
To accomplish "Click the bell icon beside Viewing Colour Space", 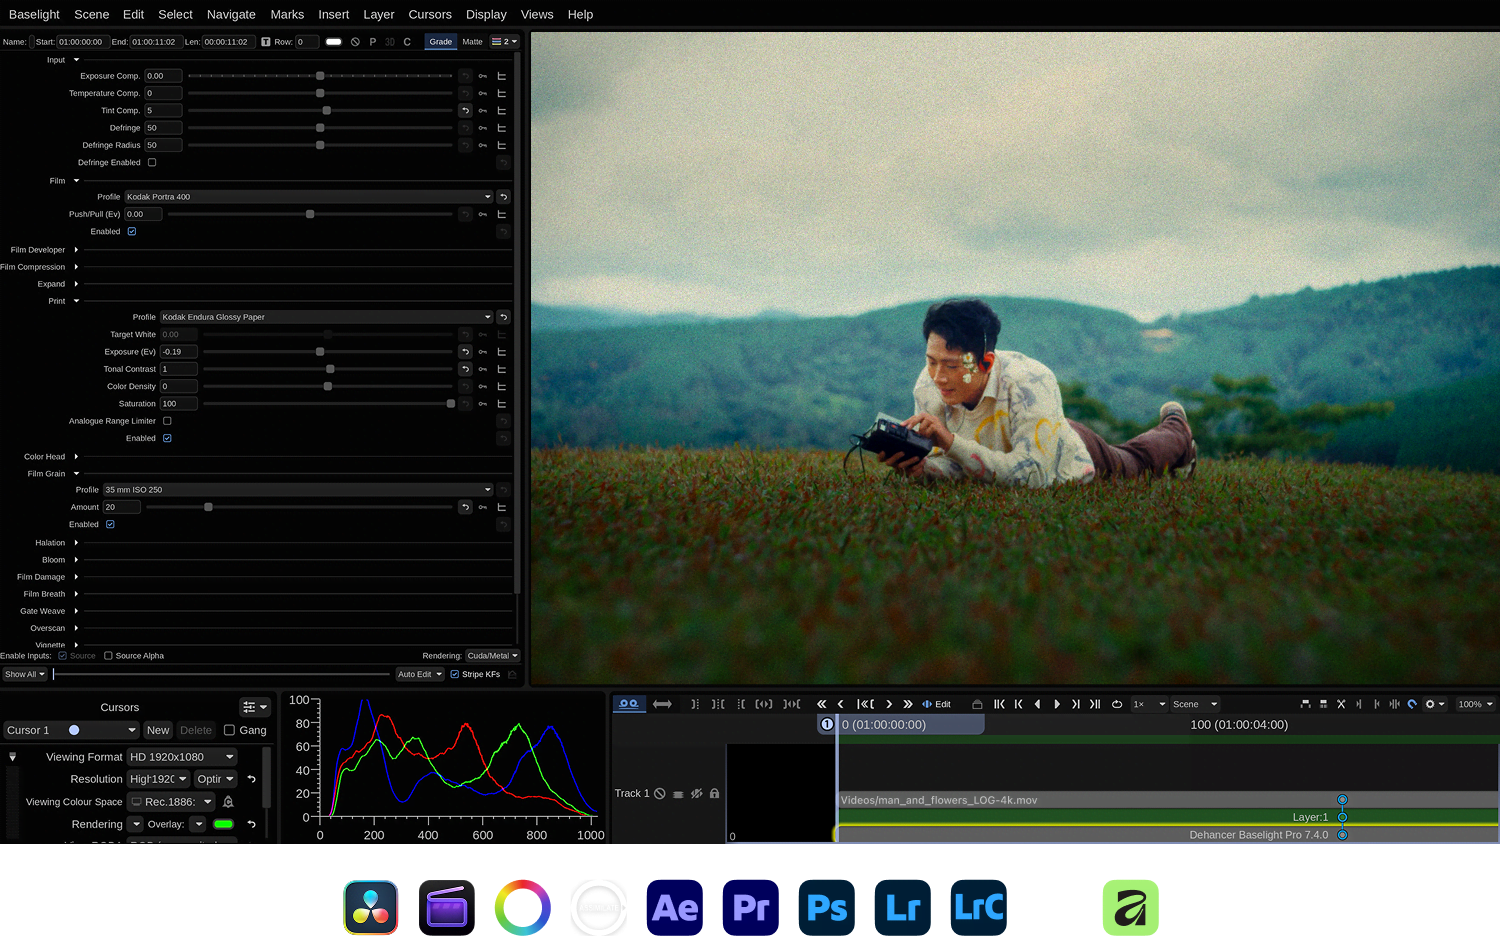I will click(229, 802).
